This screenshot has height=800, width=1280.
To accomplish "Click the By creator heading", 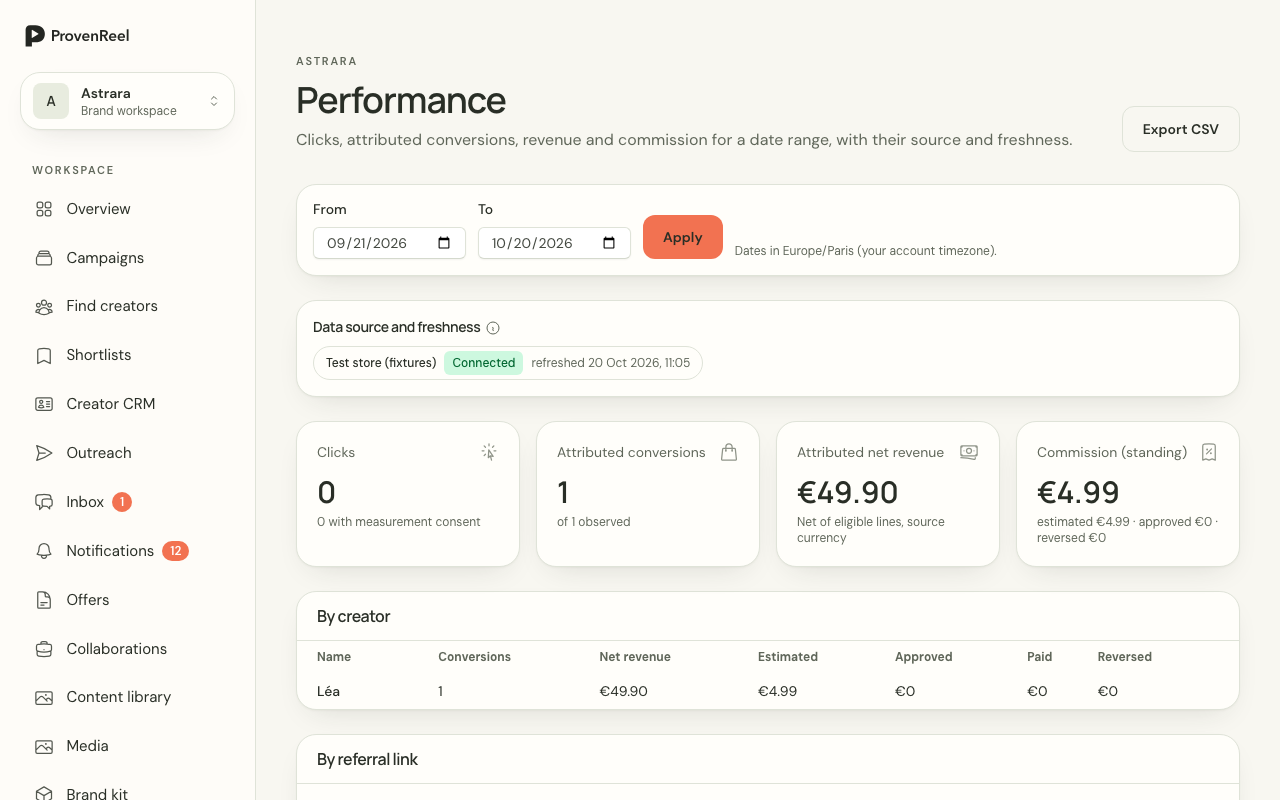I will coord(353,617).
